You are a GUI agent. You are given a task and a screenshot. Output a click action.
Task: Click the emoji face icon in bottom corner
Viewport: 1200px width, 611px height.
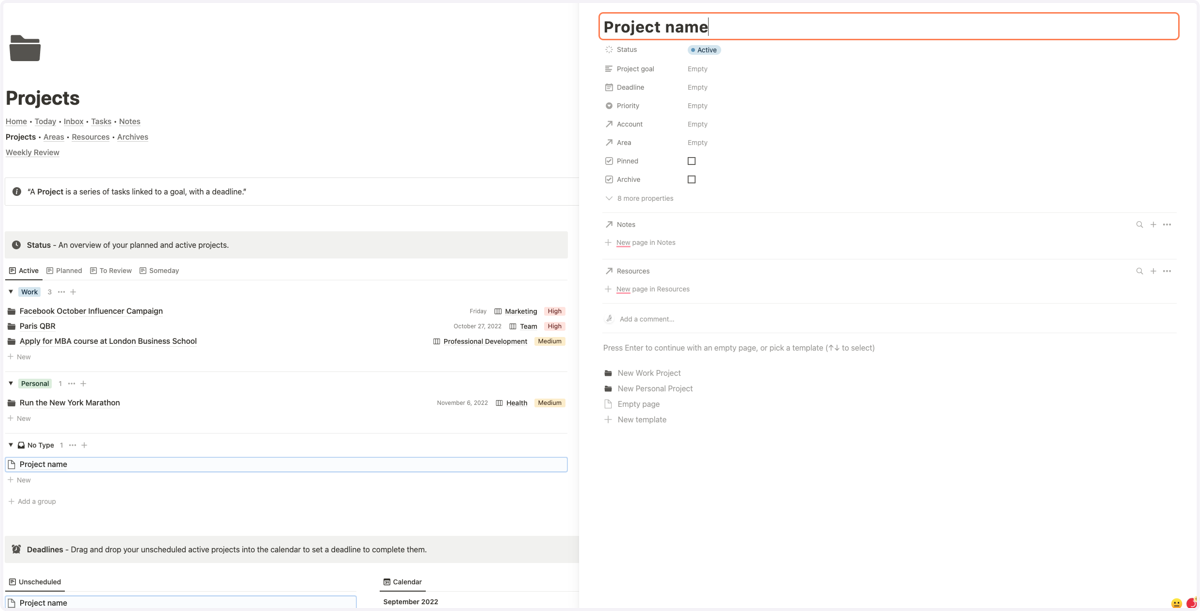point(1176,603)
